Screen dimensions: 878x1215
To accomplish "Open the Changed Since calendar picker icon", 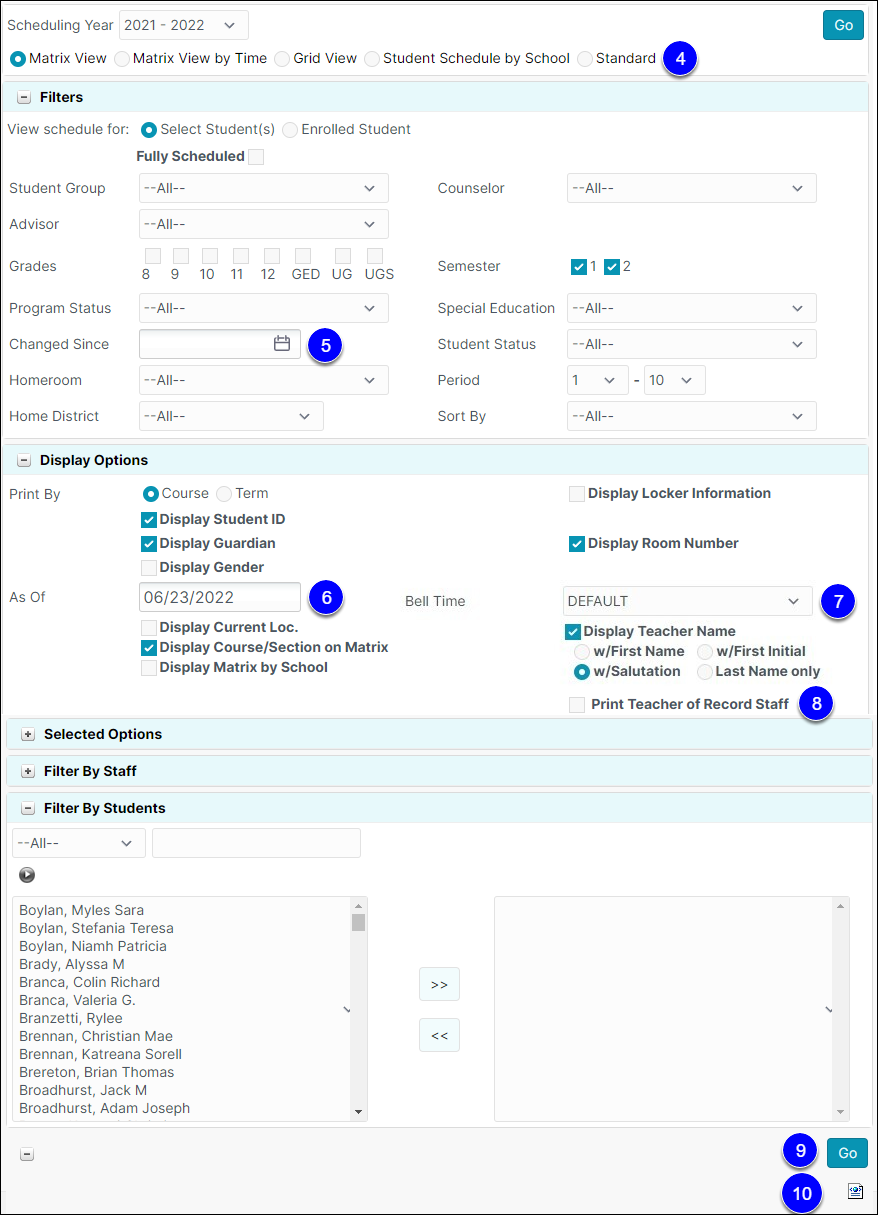I will click(x=282, y=343).
